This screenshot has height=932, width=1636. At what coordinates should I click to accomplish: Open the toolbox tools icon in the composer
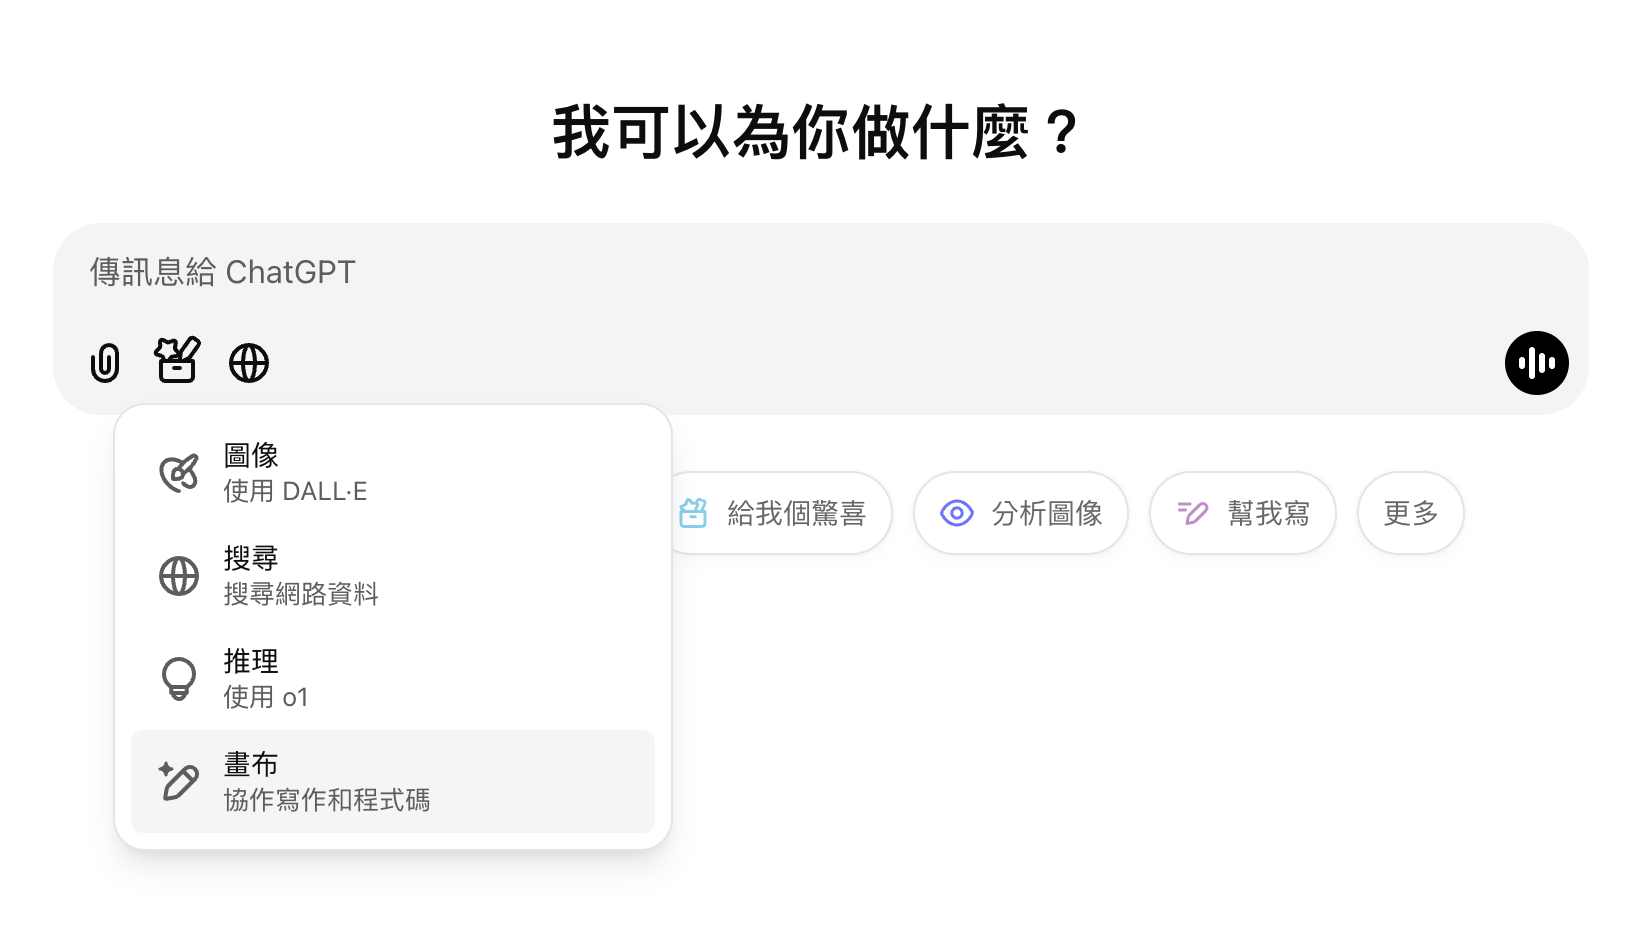pos(177,362)
